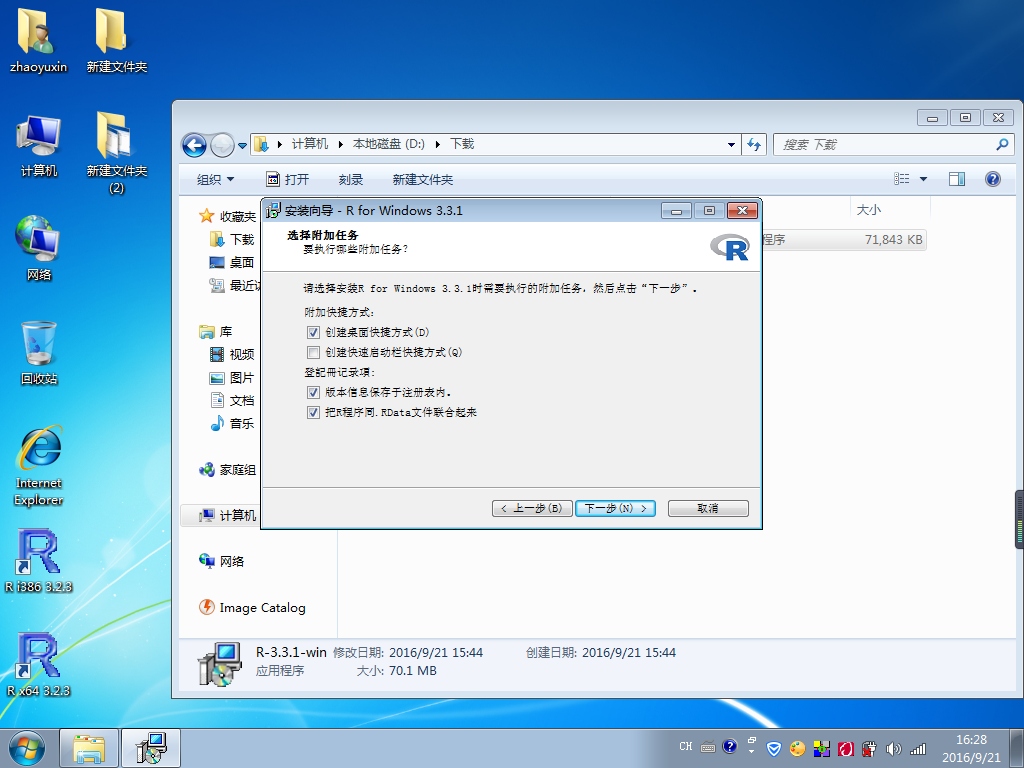
Task: Click the R logo in setup wizard
Action: pos(729,248)
